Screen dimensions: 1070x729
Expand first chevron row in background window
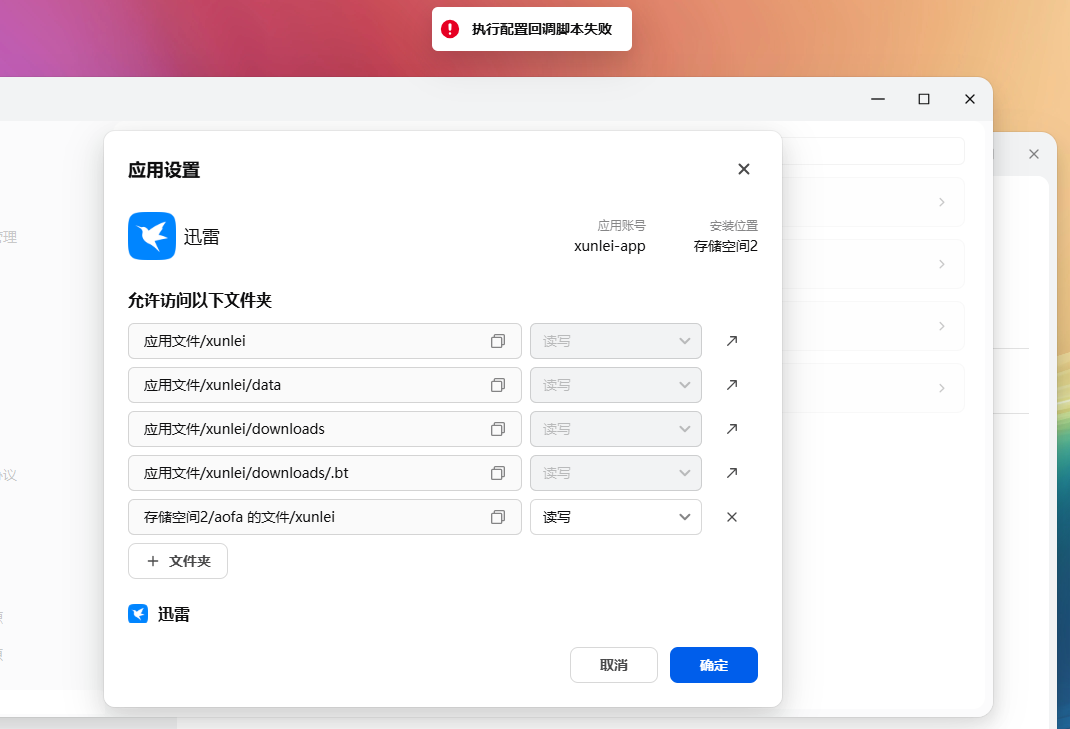[x=942, y=202]
